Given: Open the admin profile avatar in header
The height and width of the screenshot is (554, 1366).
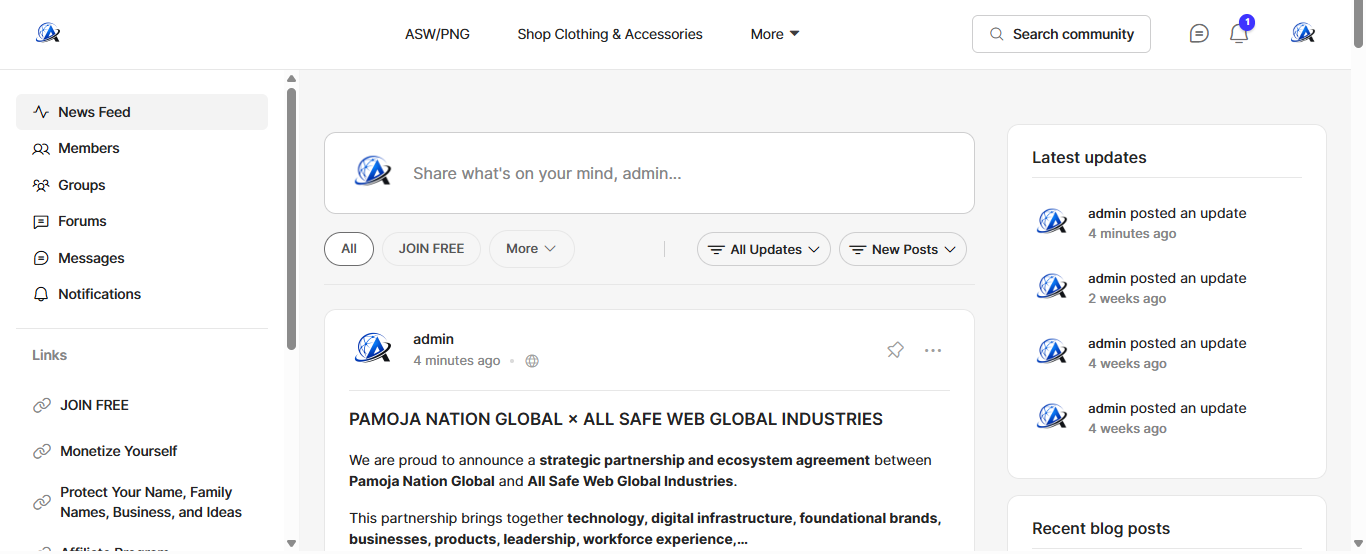Looking at the screenshot, I should [x=1302, y=33].
